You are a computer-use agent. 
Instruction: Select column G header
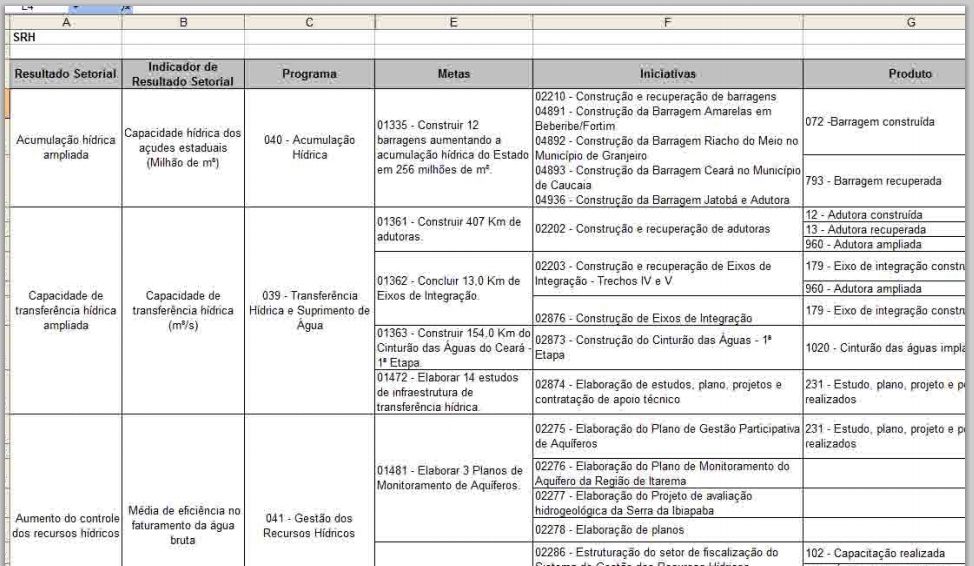tap(888, 20)
